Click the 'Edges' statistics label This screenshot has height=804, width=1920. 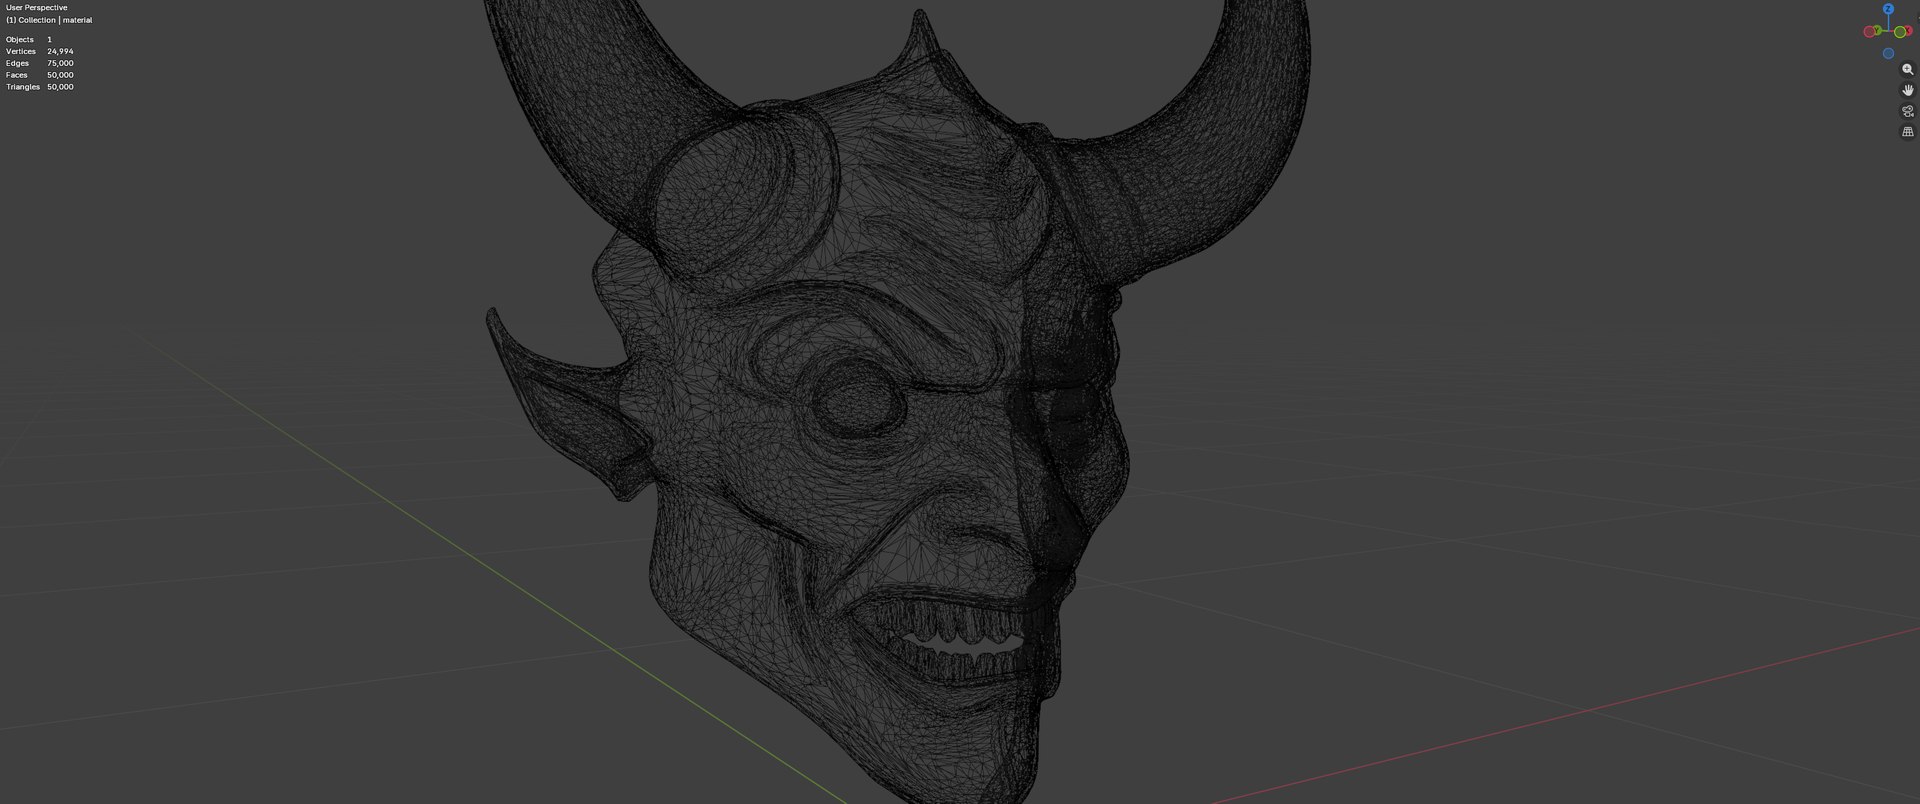(18, 63)
